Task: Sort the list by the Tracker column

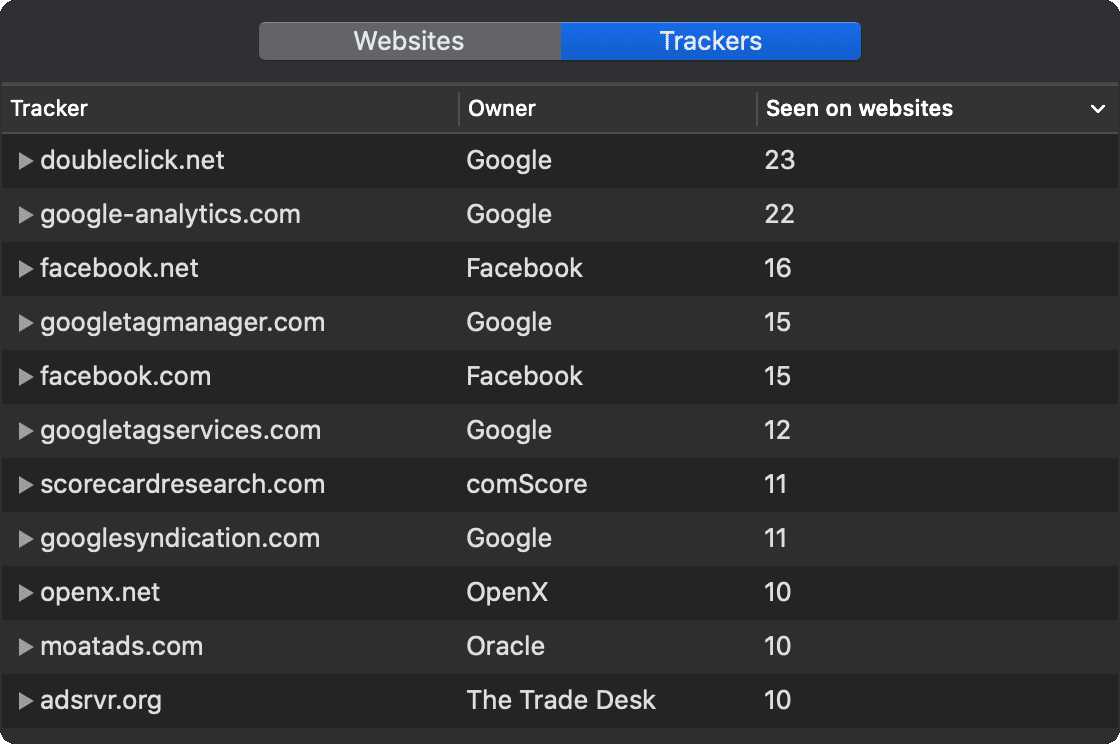Action: click(x=50, y=108)
